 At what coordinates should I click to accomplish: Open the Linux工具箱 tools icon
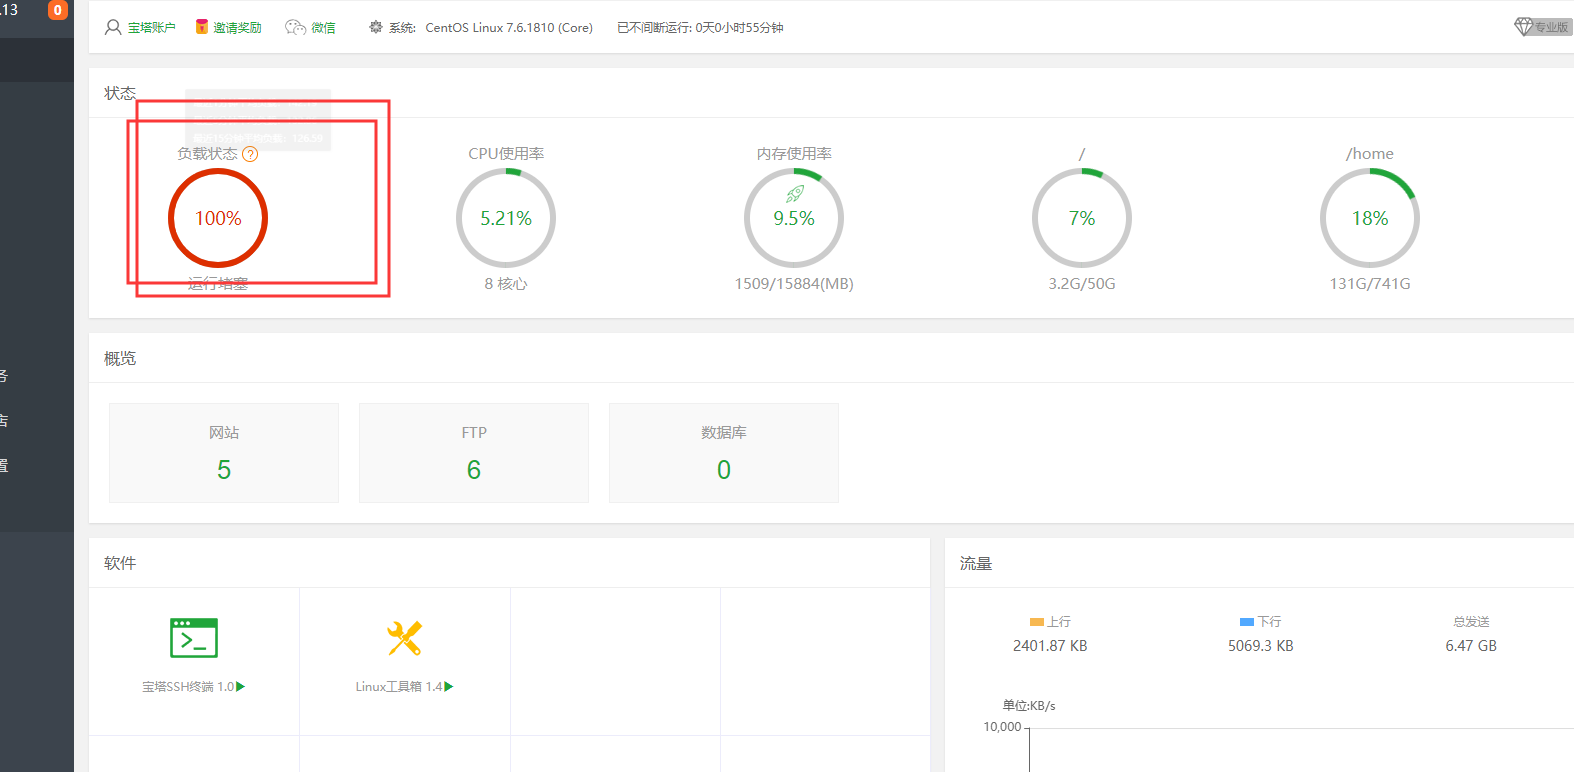point(405,638)
